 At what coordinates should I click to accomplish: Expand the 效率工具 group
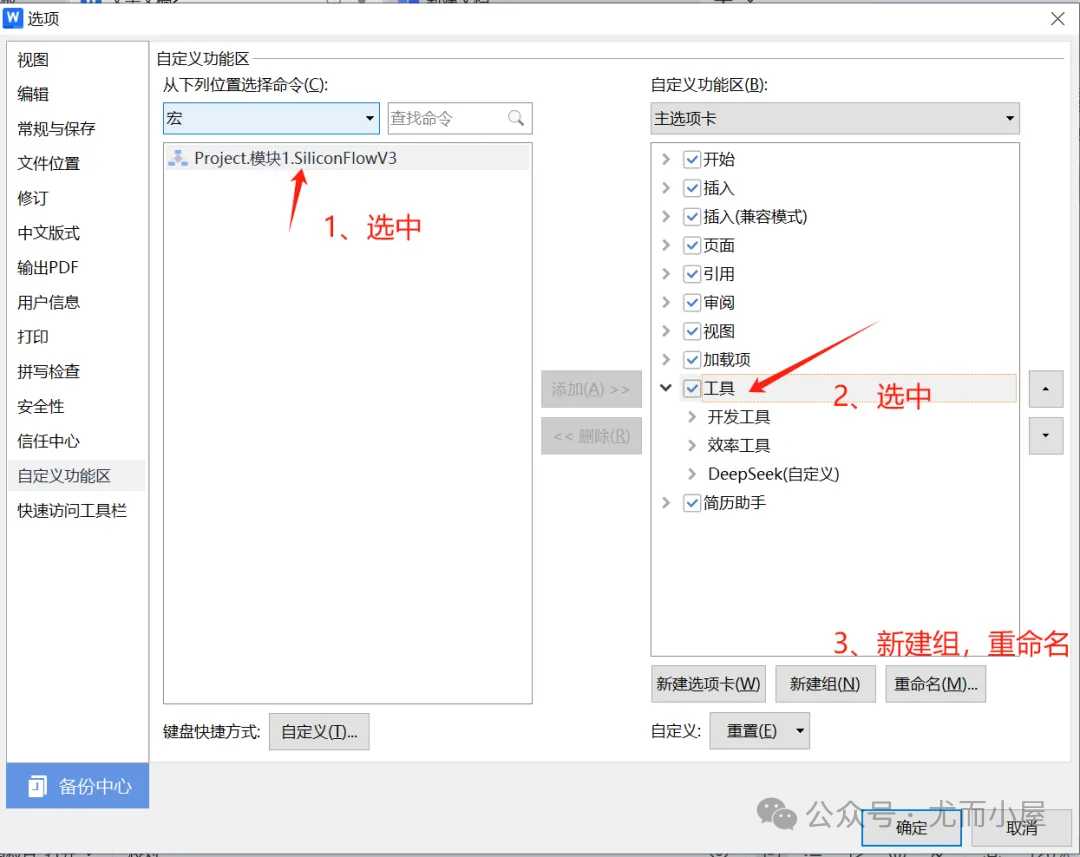tap(692, 445)
